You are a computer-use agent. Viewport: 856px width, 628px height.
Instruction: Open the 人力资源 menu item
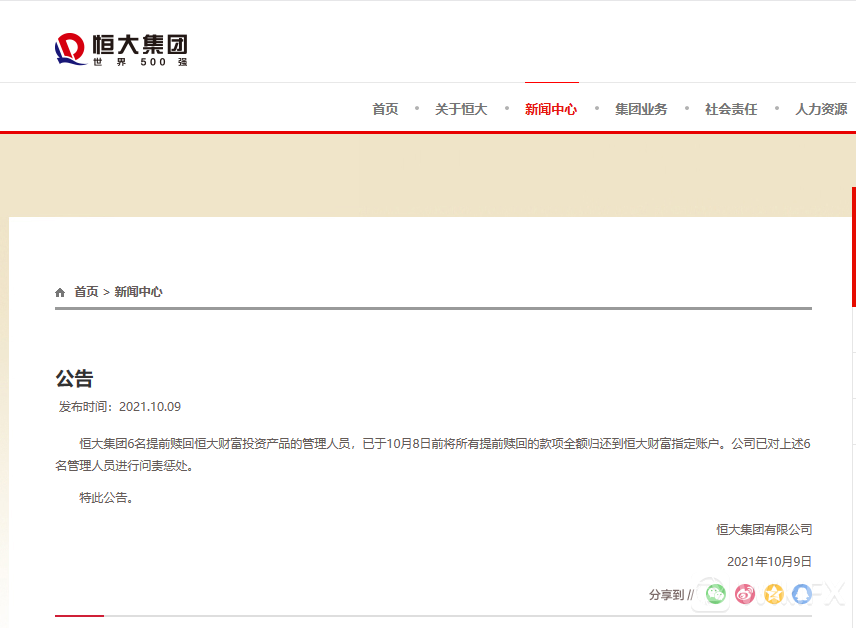(x=822, y=109)
